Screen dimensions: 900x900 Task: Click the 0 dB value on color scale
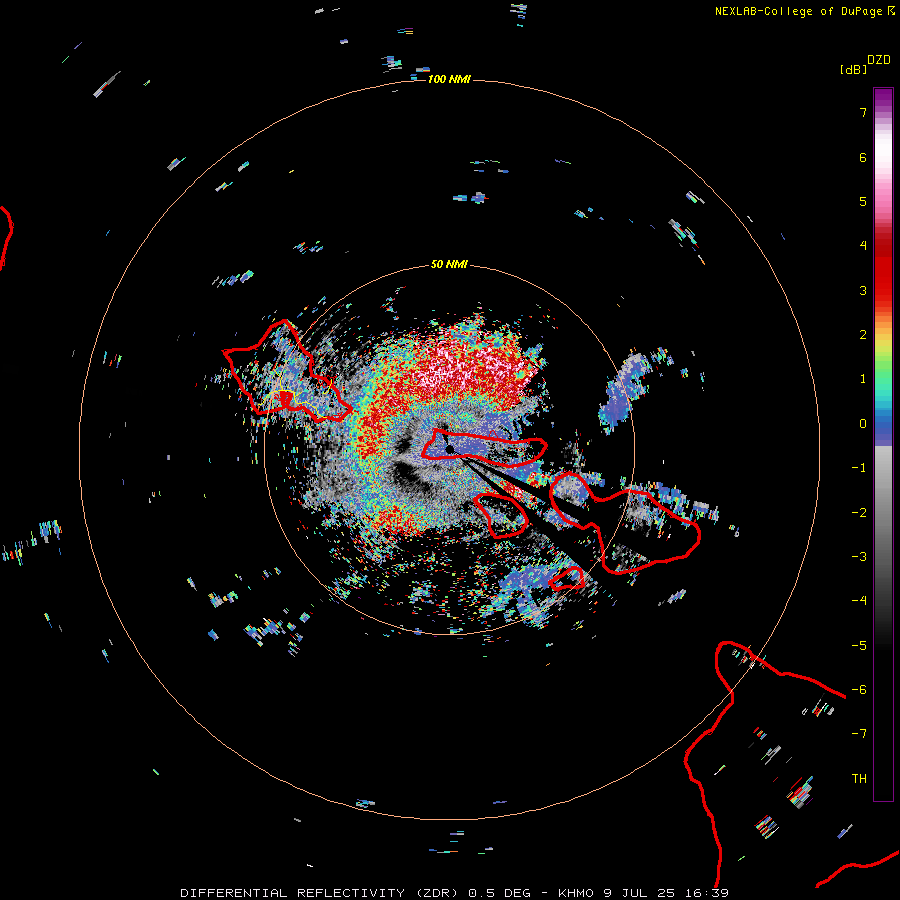coord(863,424)
